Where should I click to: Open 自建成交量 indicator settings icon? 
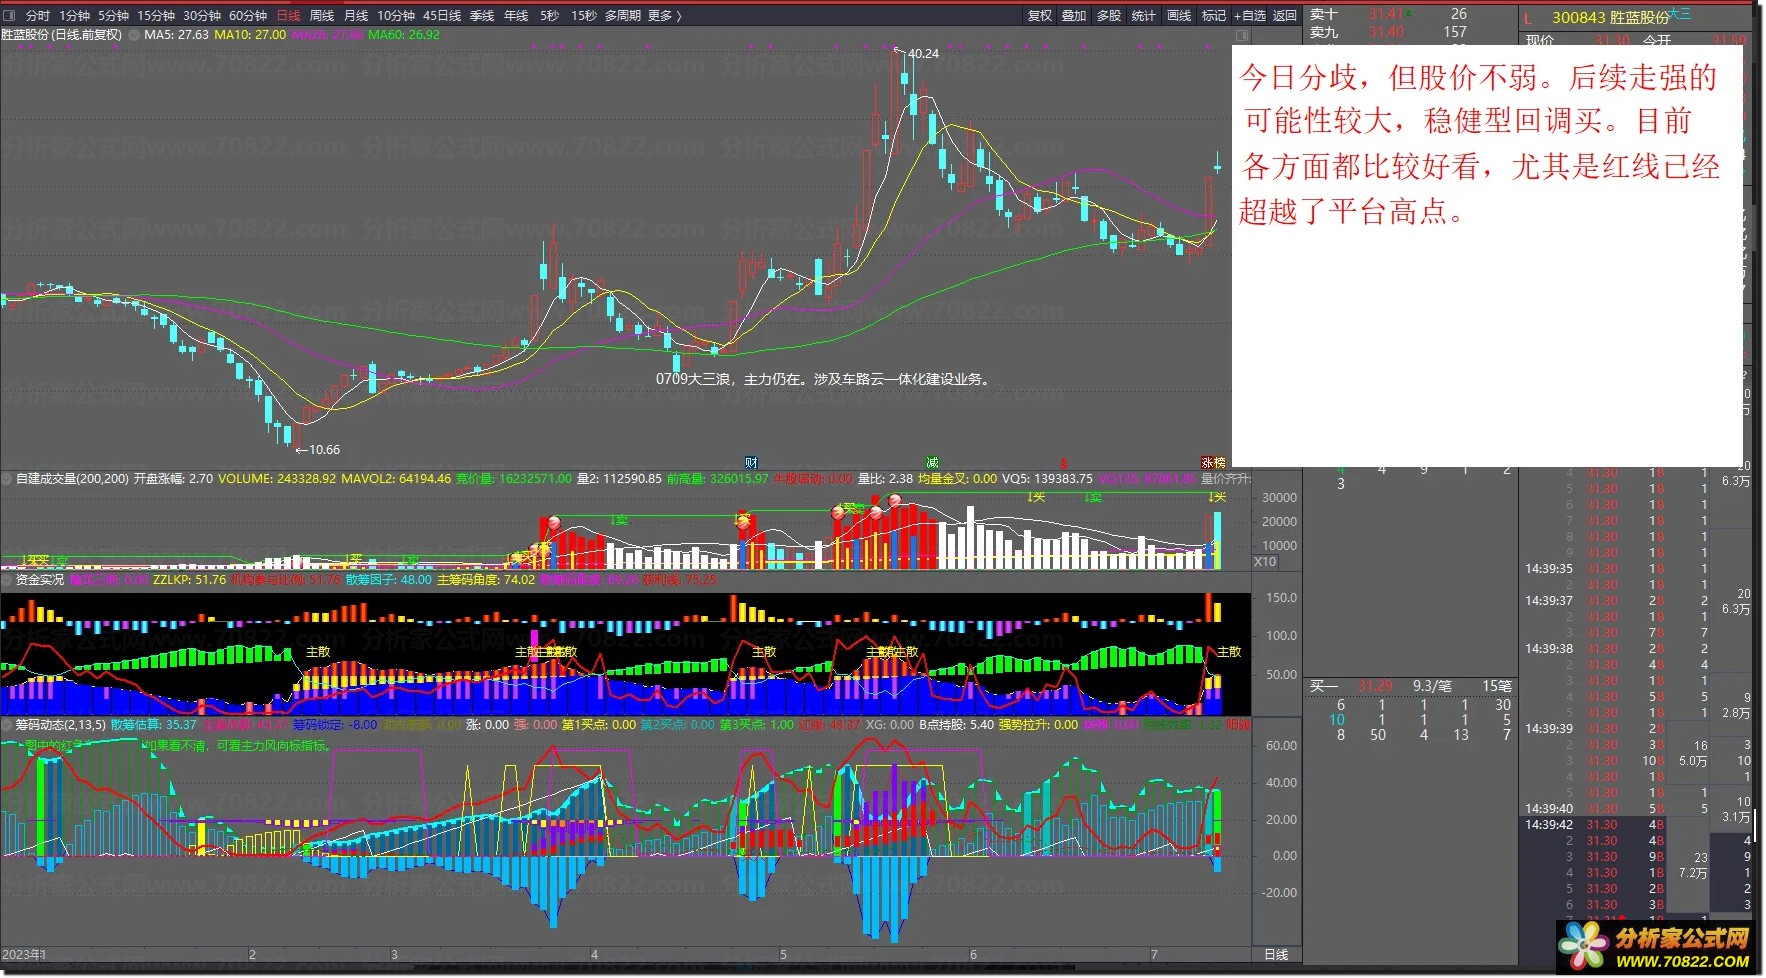click(8, 479)
